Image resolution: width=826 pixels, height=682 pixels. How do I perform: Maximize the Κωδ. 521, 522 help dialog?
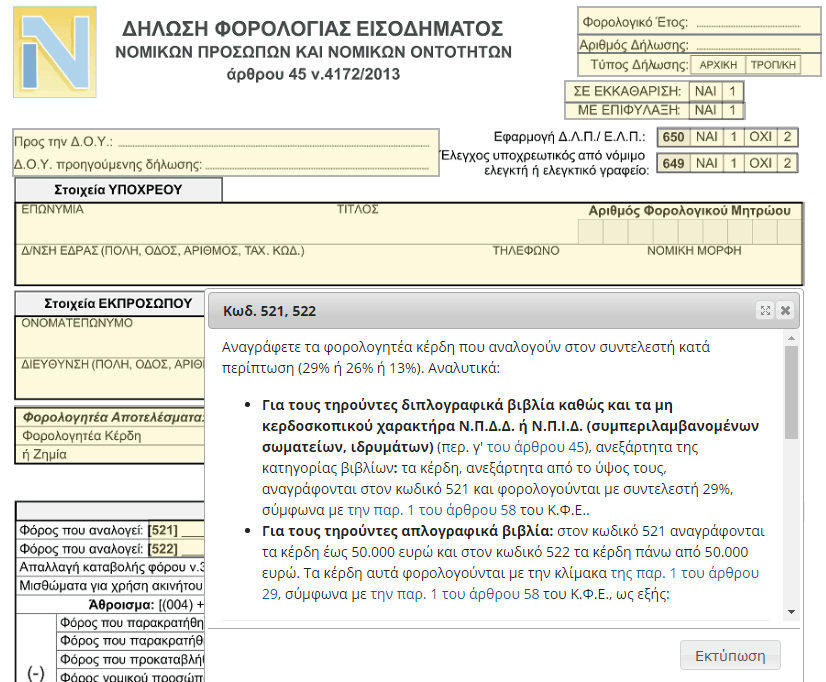[x=765, y=311]
